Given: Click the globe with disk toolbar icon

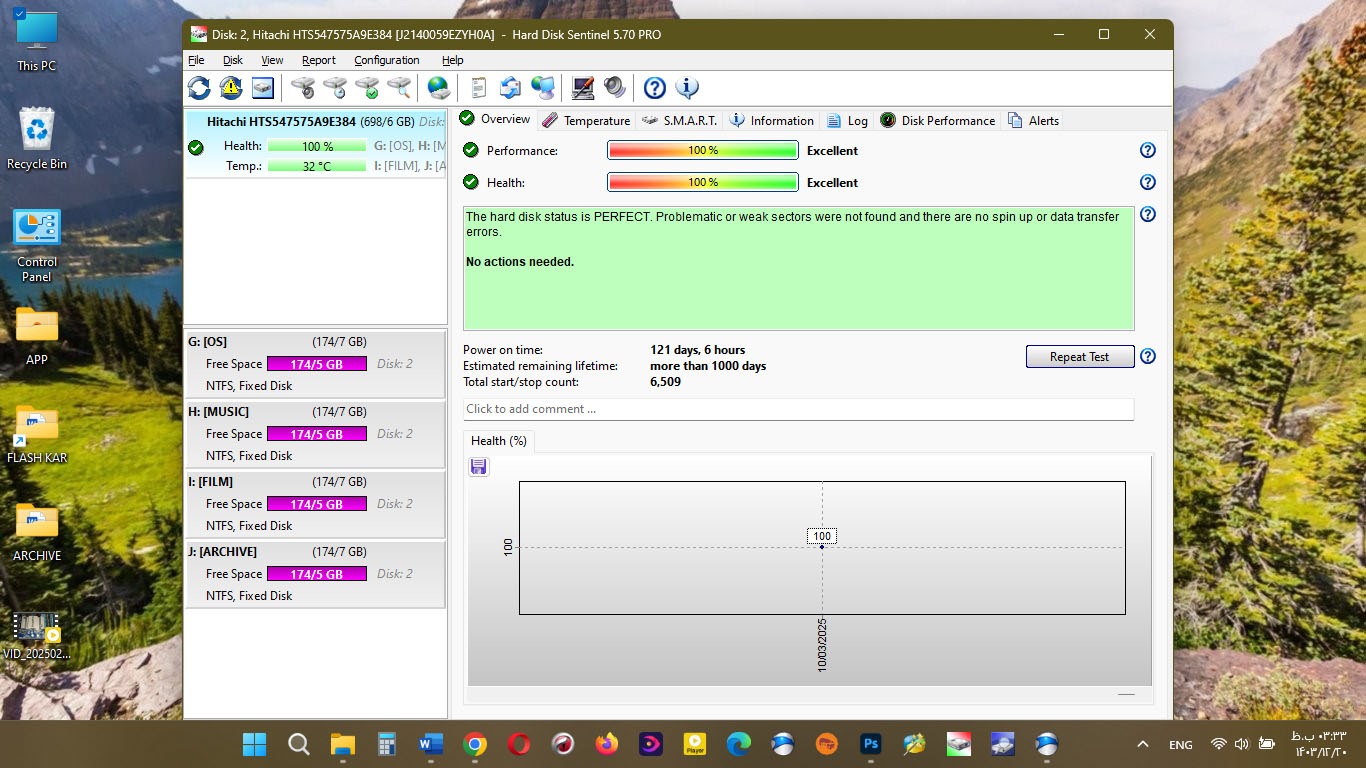Looking at the screenshot, I should (438, 88).
